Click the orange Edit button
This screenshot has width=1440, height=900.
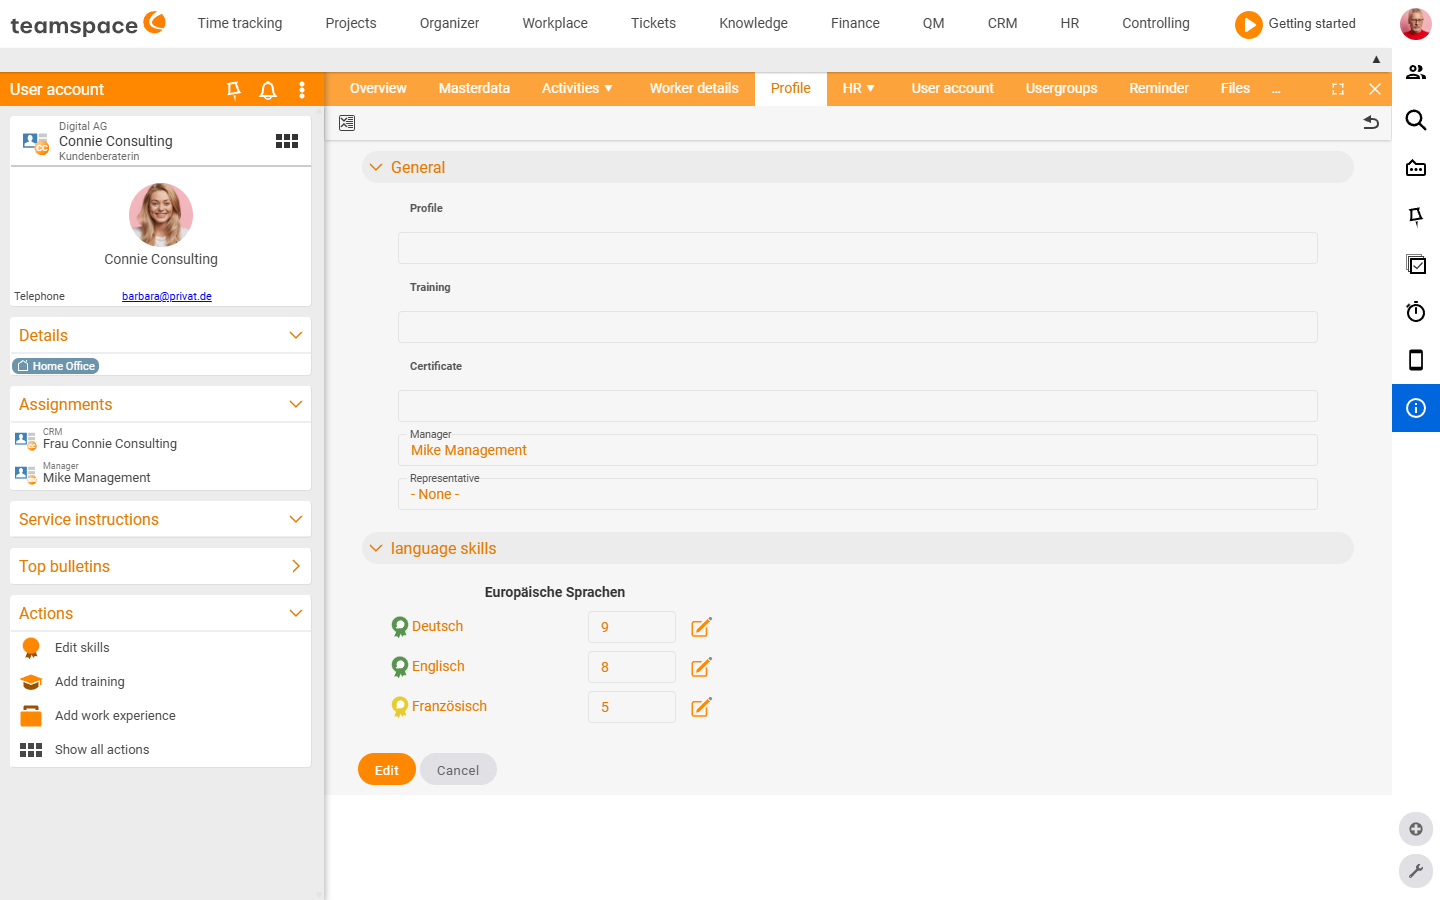point(387,769)
